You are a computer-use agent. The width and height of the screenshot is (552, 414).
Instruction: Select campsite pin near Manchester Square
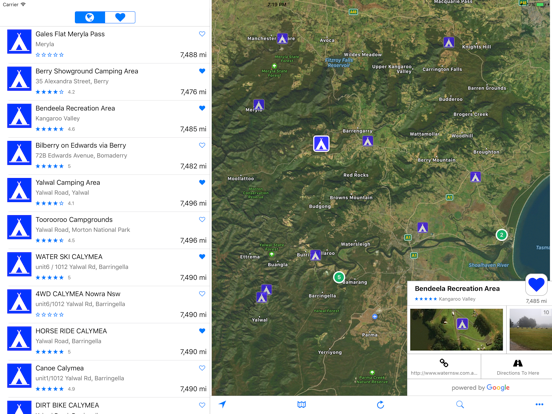coord(282,38)
